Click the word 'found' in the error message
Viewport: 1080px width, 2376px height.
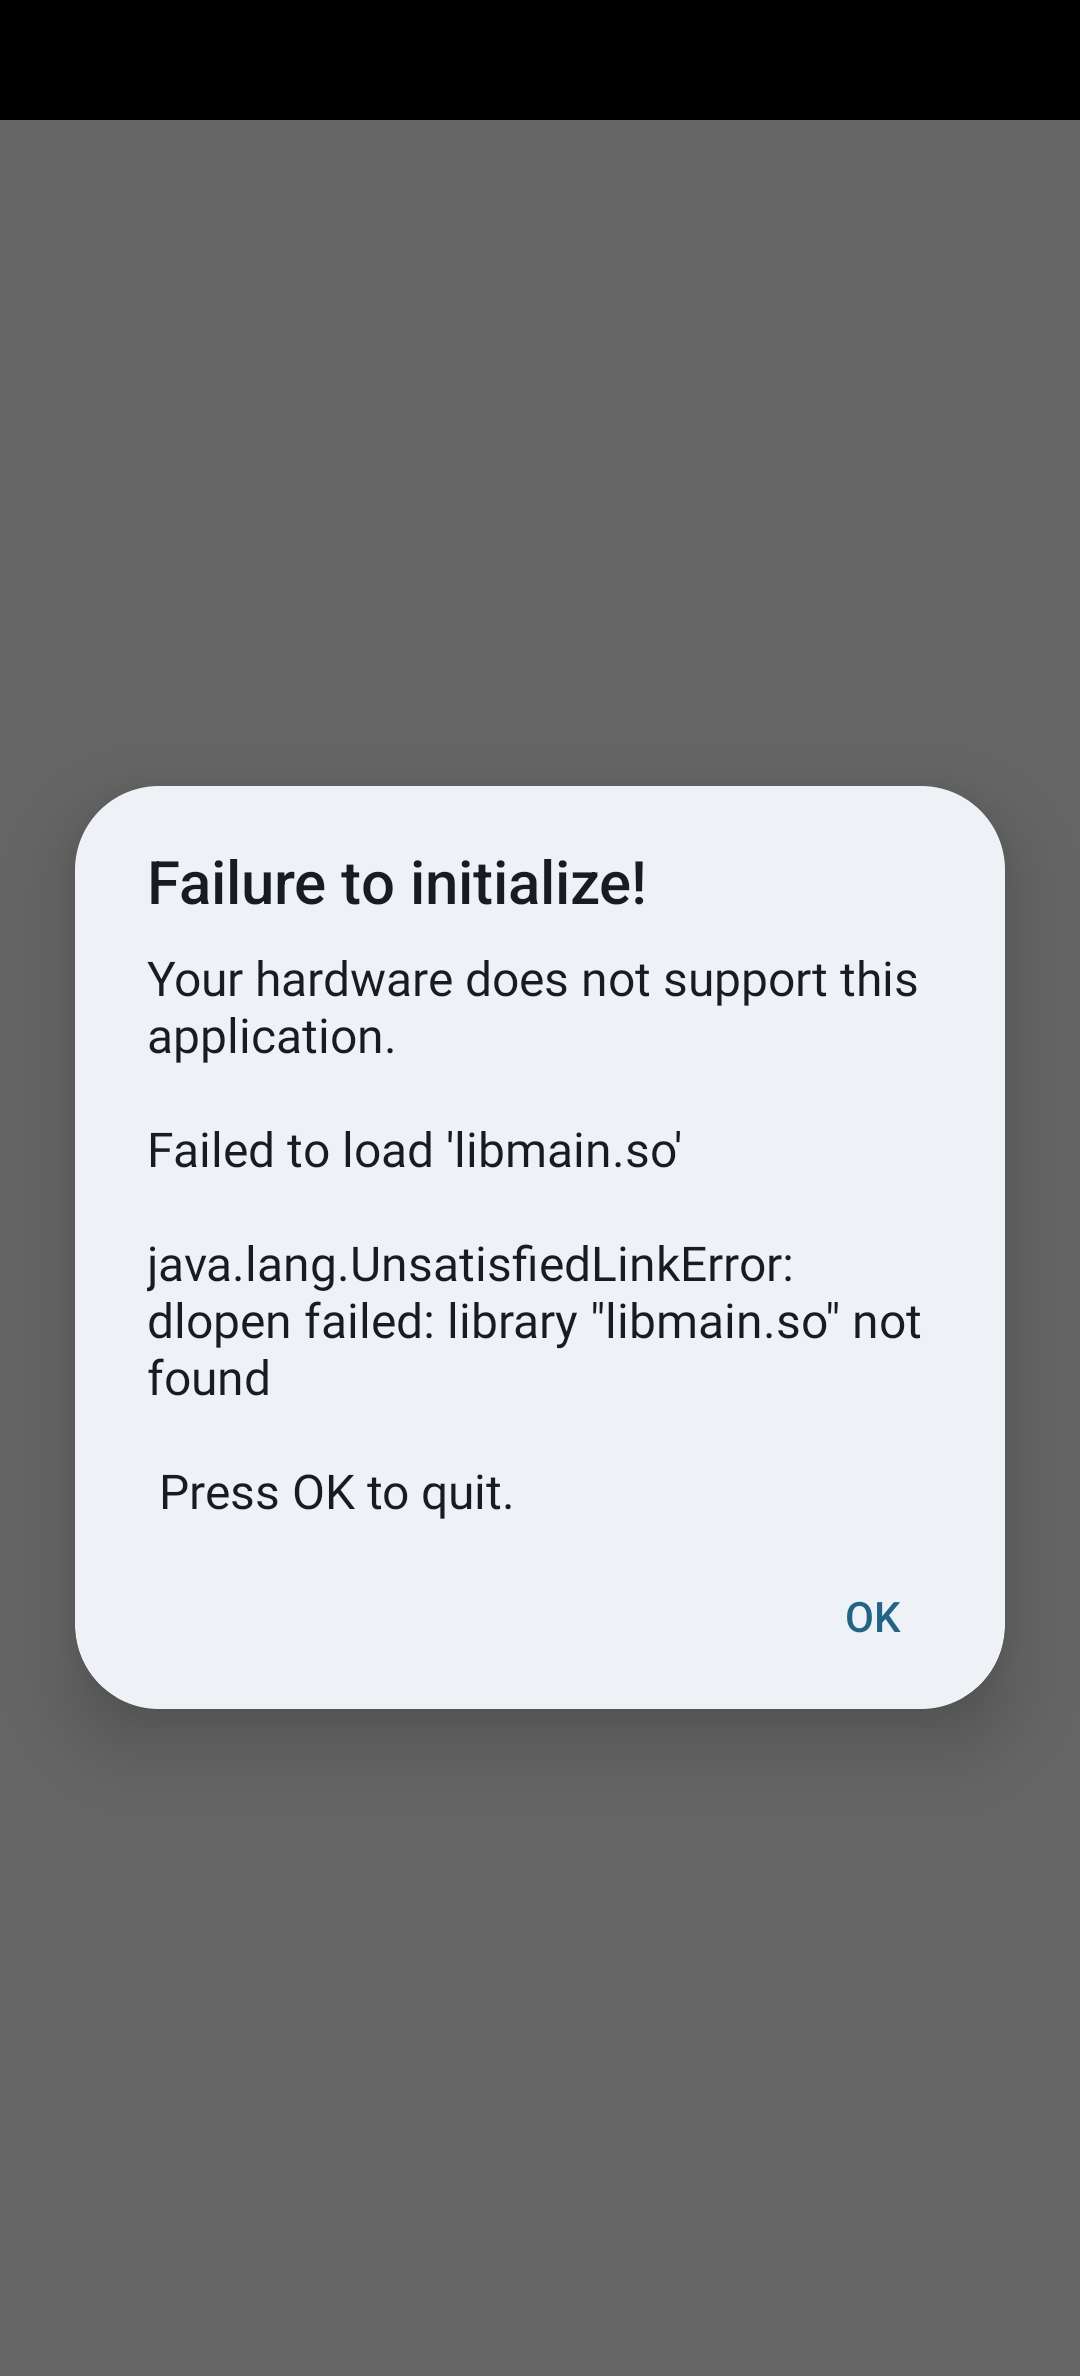[x=209, y=1379]
